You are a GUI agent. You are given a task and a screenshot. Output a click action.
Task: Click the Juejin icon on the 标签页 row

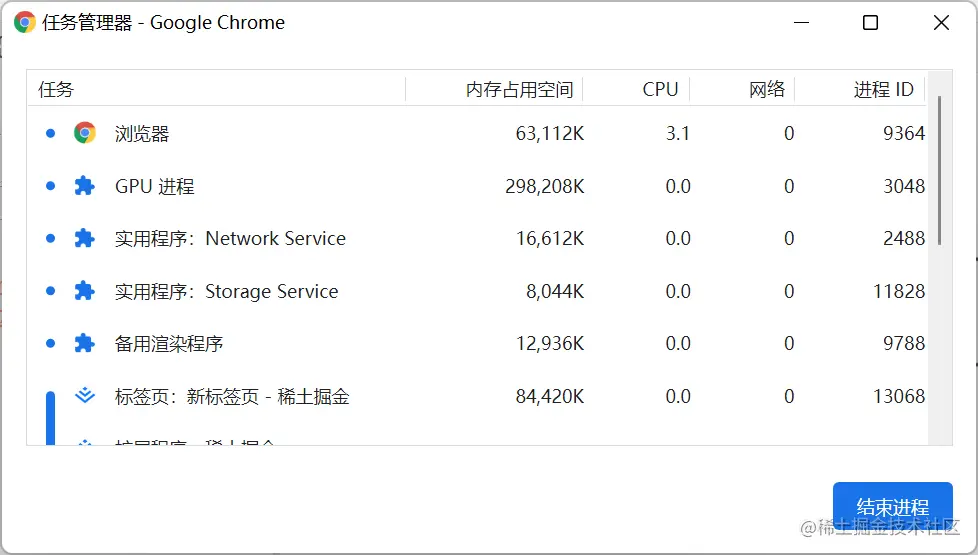pos(85,396)
